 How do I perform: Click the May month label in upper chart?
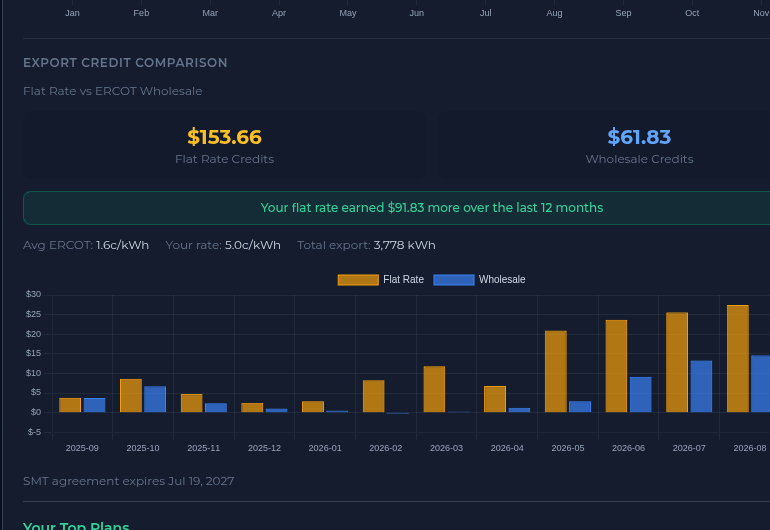[x=348, y=13]
